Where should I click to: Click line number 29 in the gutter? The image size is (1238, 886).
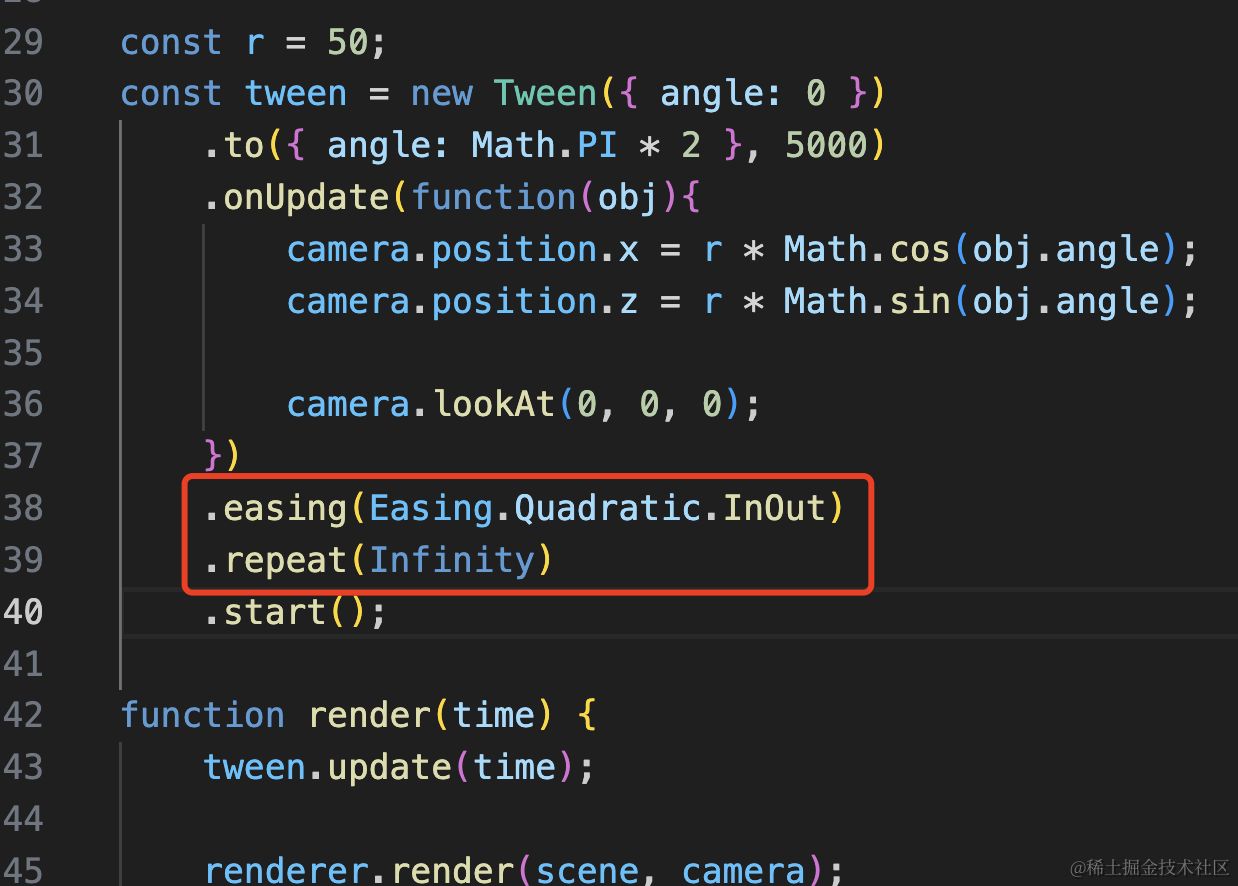(x=22, y=42)
